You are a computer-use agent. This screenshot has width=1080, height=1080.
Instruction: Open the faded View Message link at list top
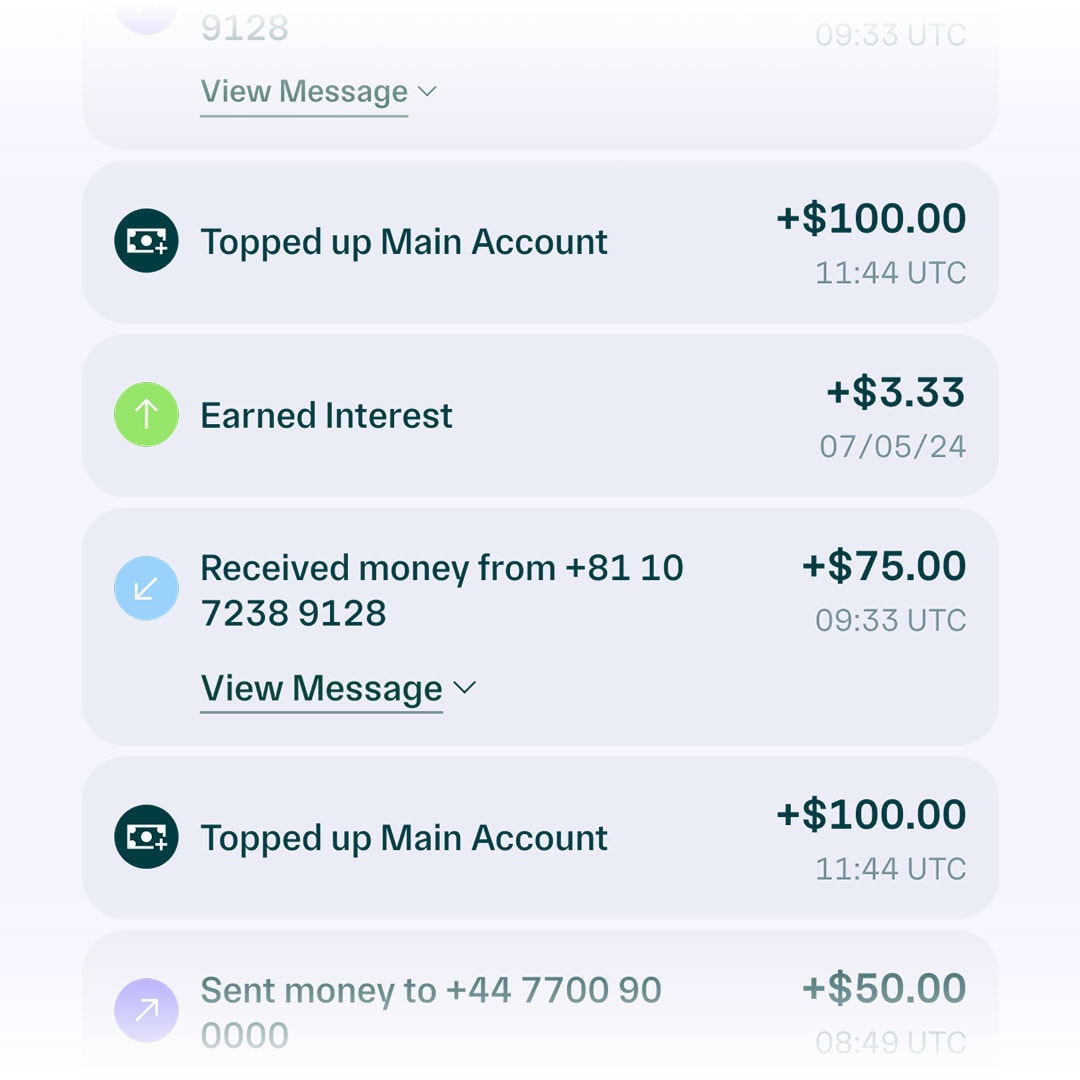304,92
